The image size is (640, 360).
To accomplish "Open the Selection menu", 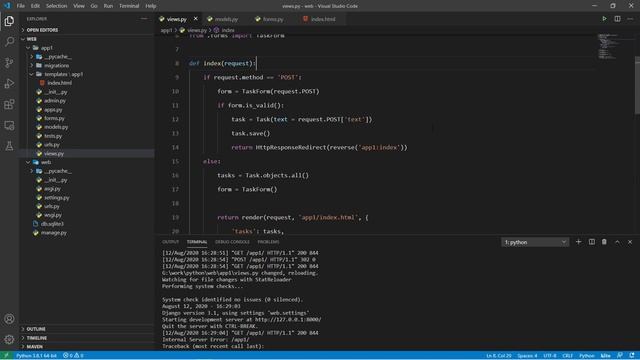I will (x=56, y=6).
